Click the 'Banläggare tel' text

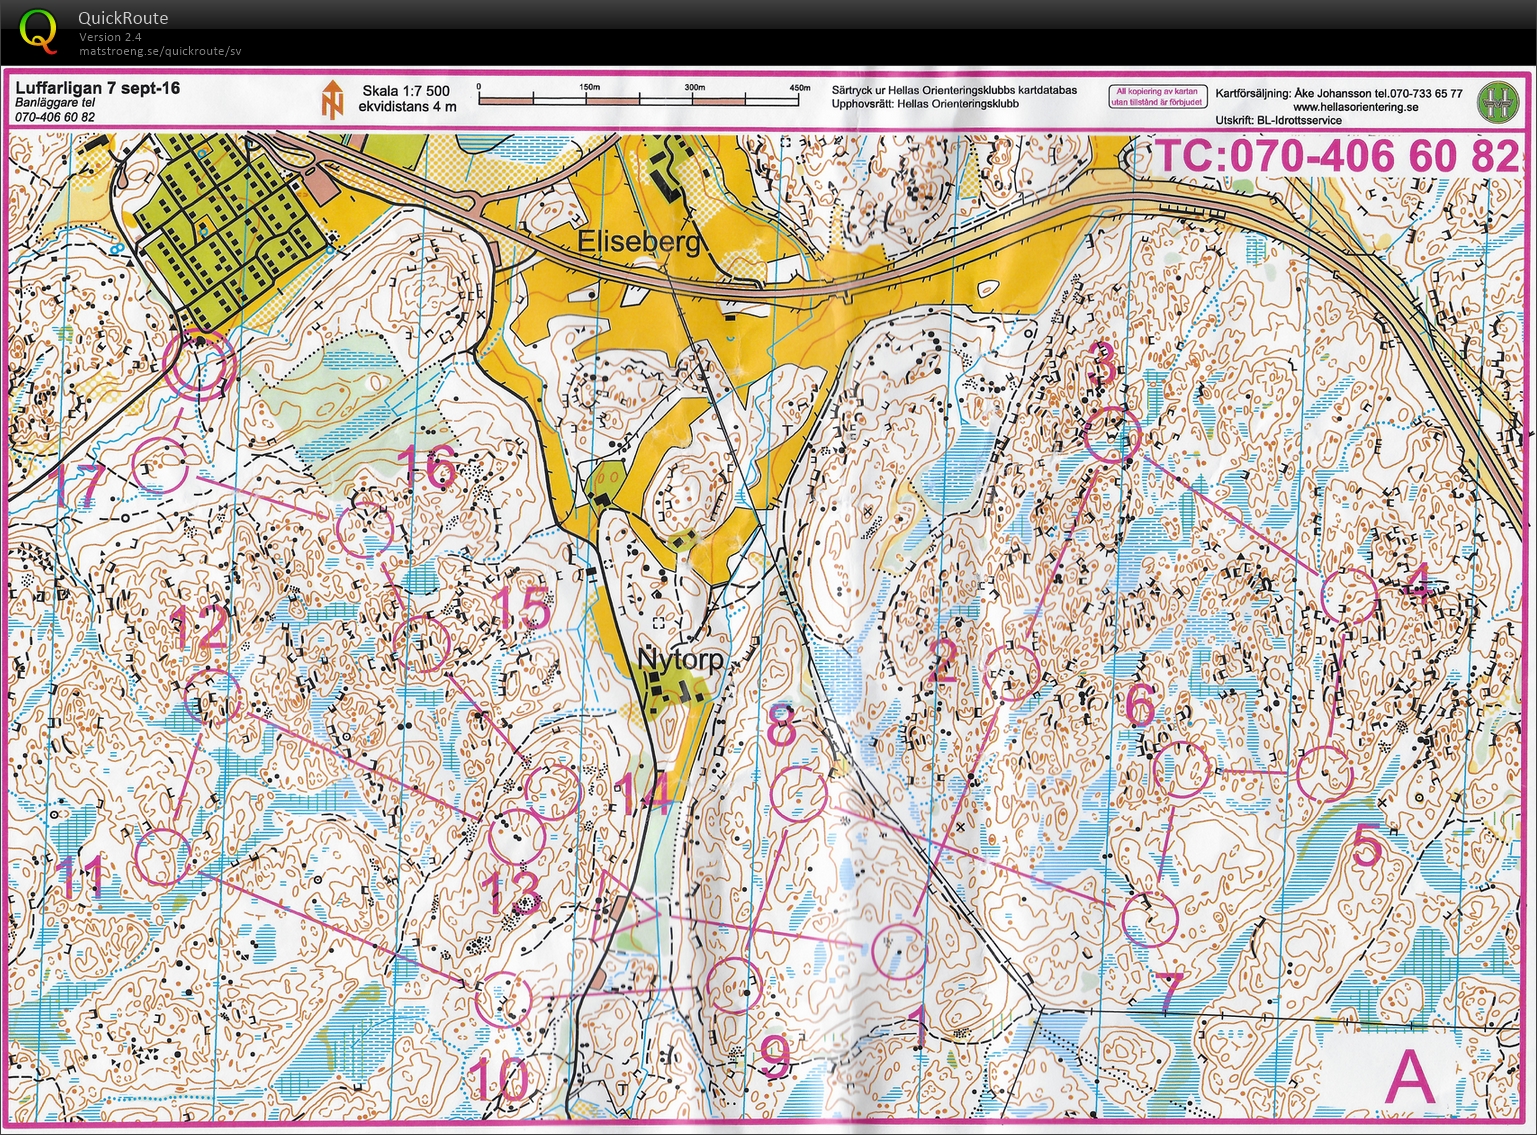coord(56,103)
